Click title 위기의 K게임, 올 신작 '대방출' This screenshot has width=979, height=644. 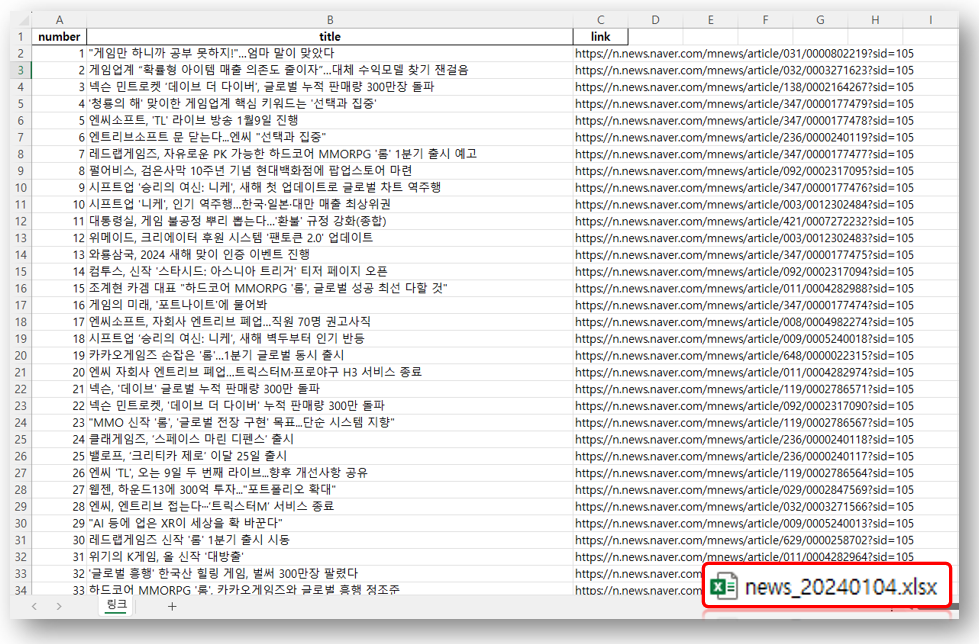pyautogui.click(x=166, y=557)
